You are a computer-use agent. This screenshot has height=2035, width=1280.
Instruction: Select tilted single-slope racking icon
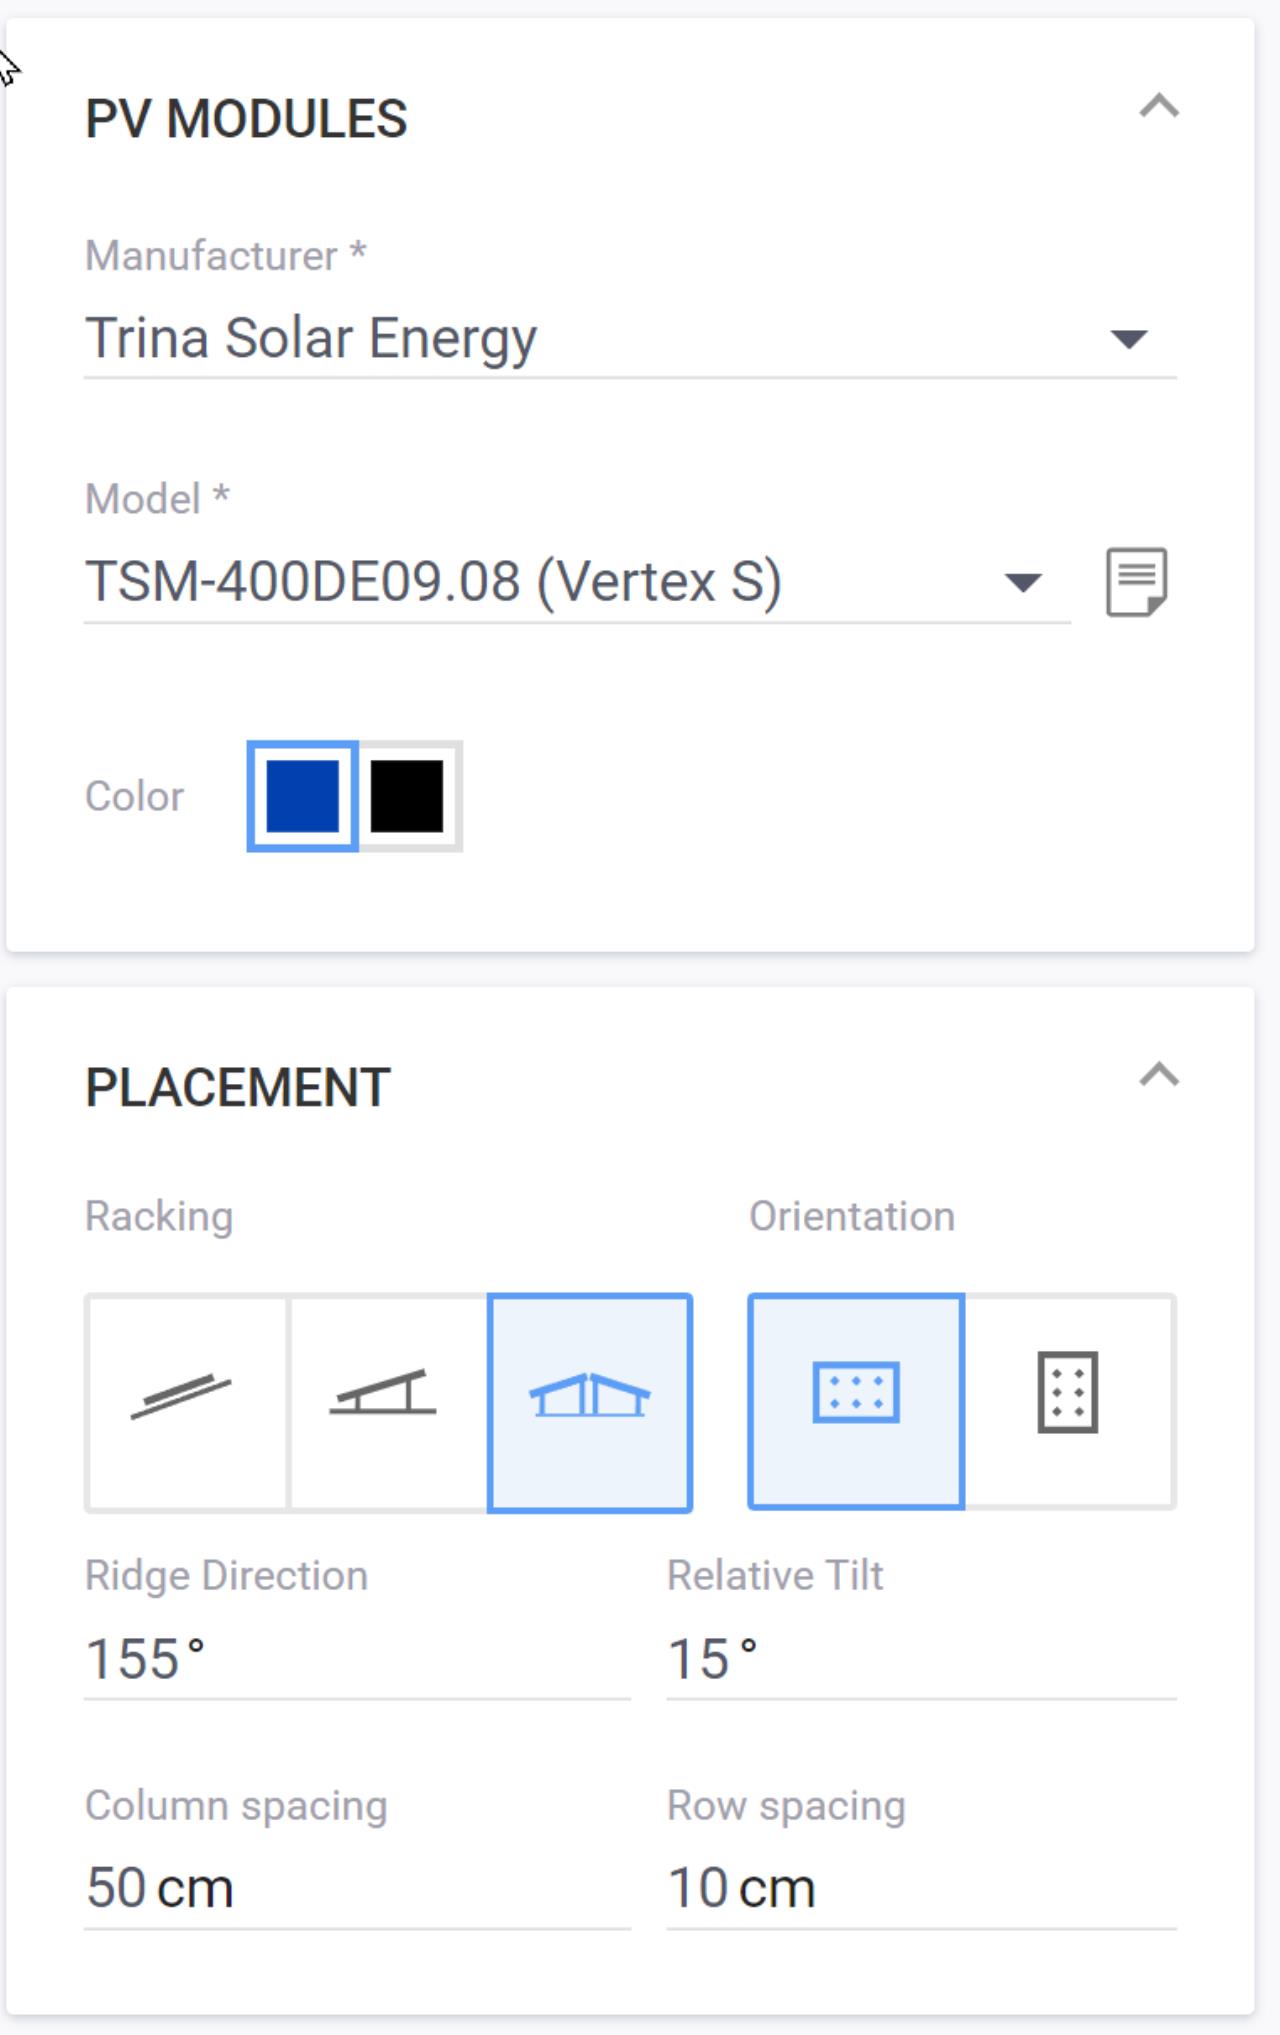coord(389,1401)
